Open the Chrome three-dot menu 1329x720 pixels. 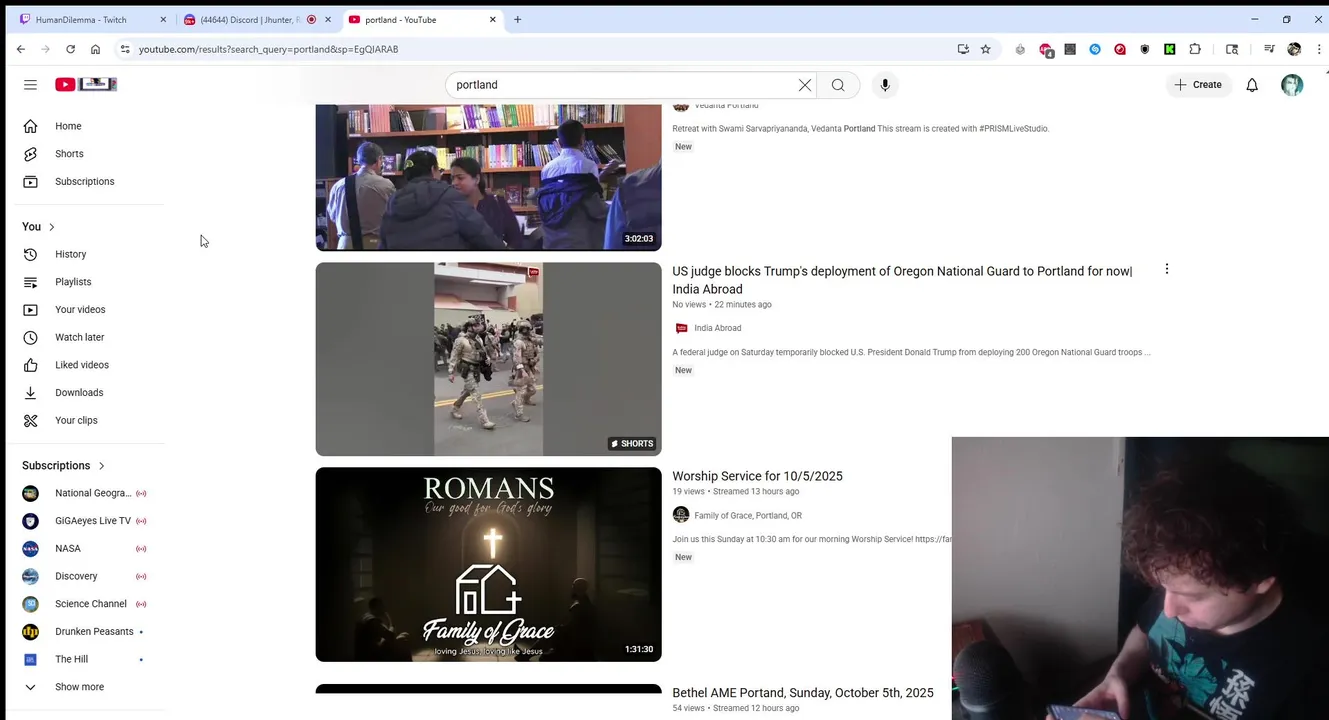(x=1320, y=49)
